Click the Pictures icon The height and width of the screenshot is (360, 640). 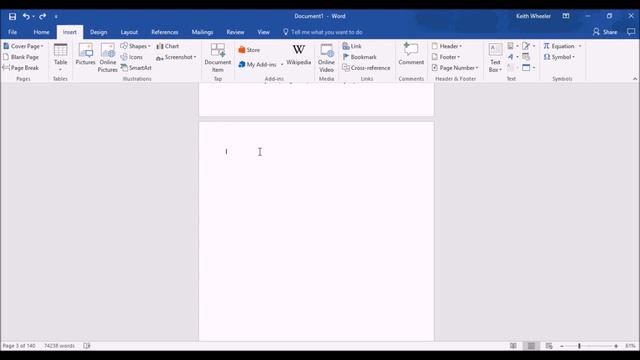coord(85,54)
